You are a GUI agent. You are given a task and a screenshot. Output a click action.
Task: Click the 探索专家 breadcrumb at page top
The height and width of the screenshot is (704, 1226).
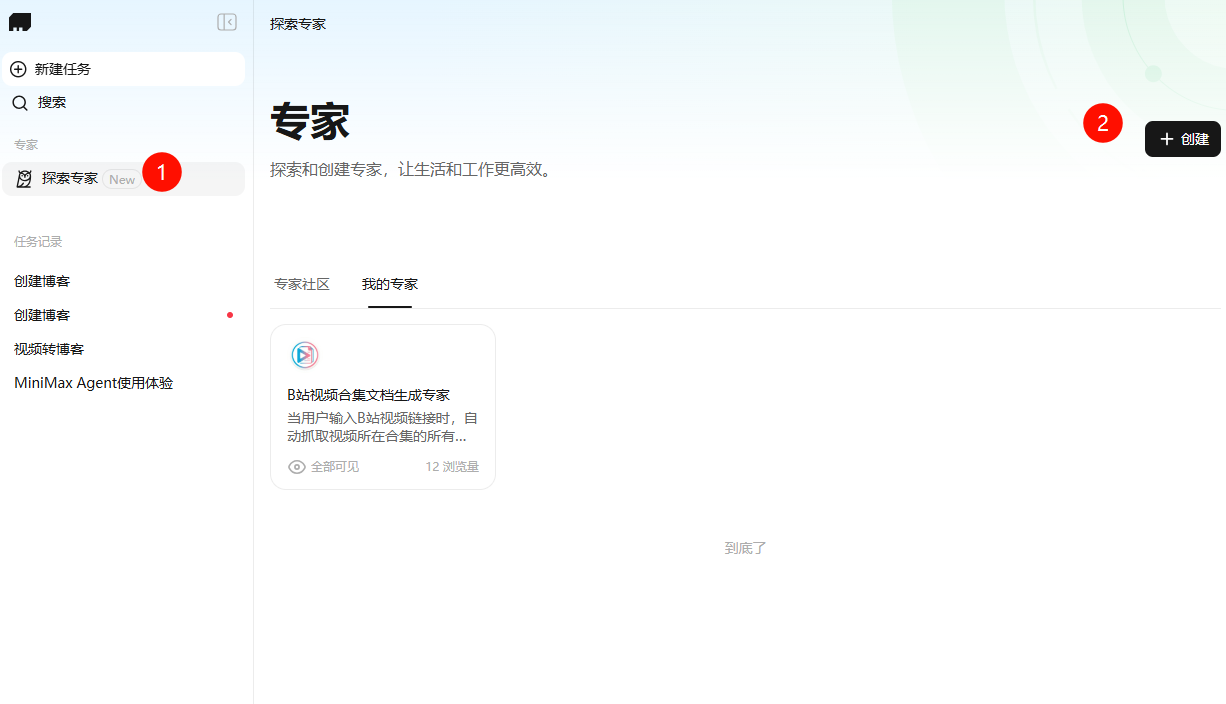click(x=298, y=23)
